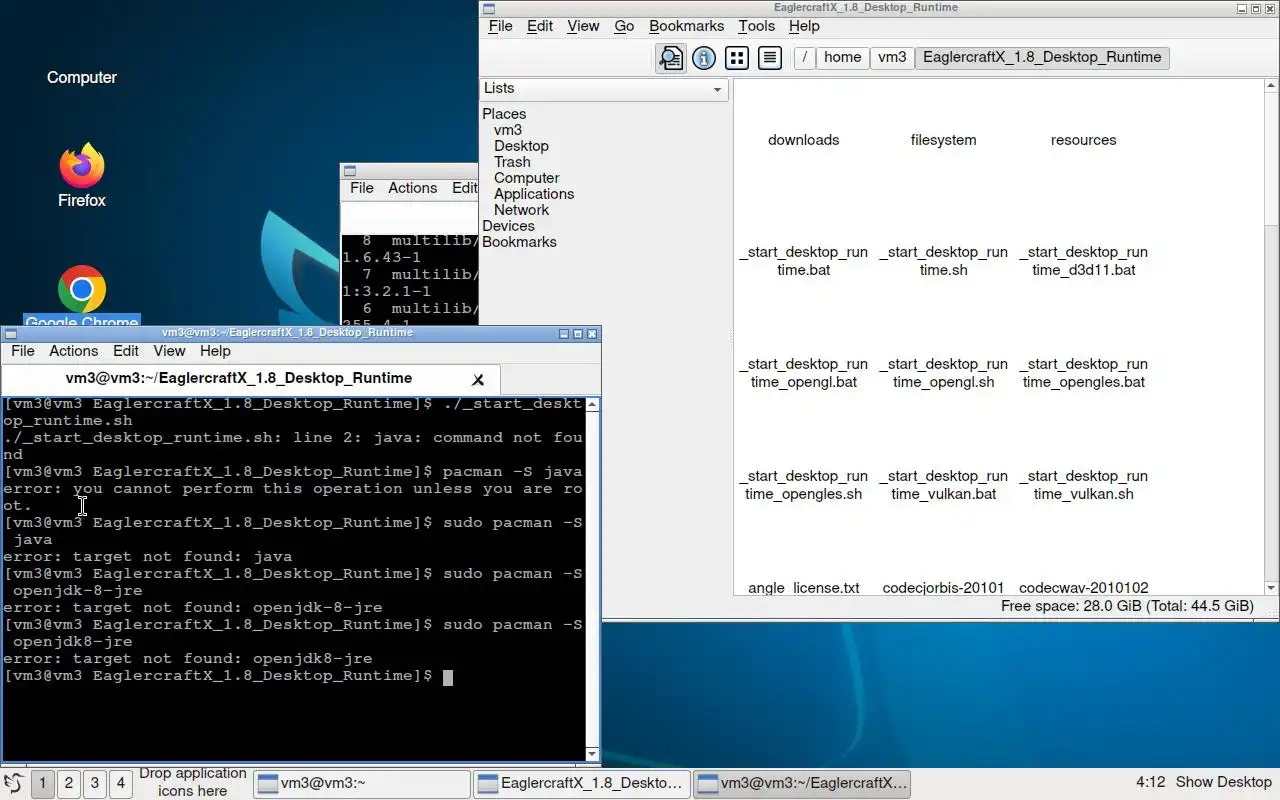Viewport: 1280px width, 800px height.
Task: Switch to workspace 2 in pager
Action: click(69, 783)
